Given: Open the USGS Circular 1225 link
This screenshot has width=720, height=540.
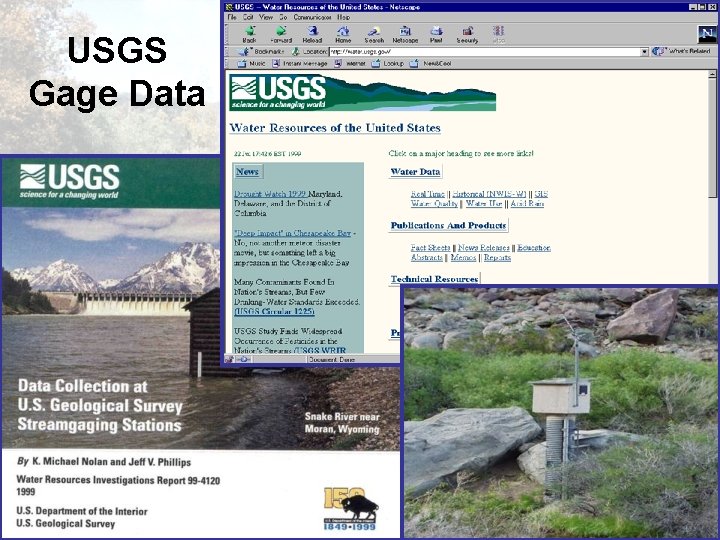Looking at the screenshot, I should pos(274,311).
